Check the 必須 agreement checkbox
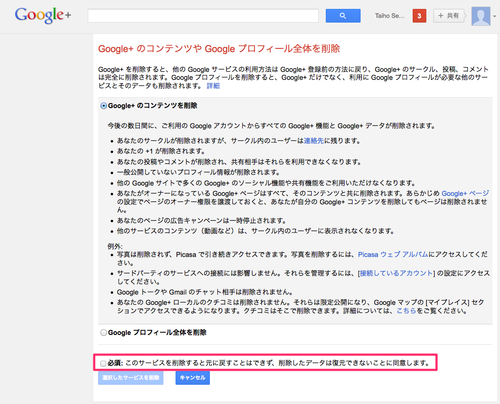This screenshot has width=500, height=404. (x=103, y=363)
